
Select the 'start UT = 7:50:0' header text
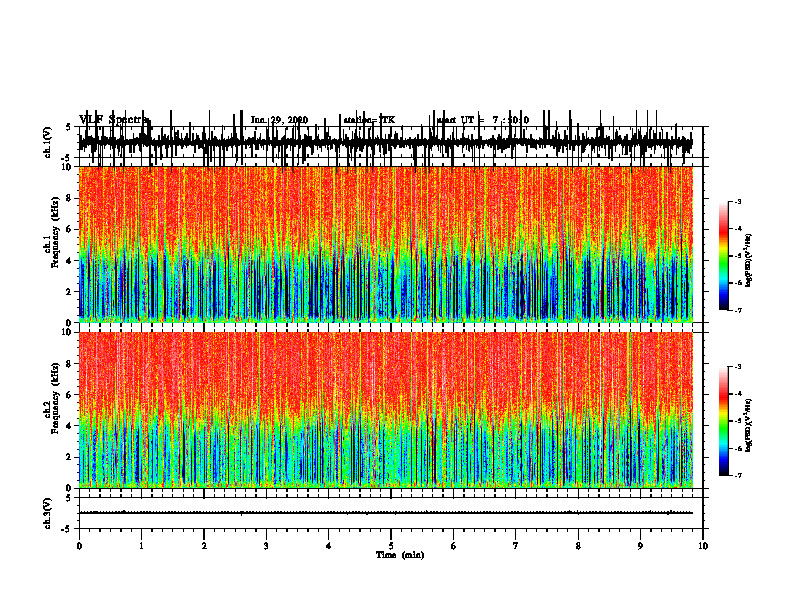(483, 120)
